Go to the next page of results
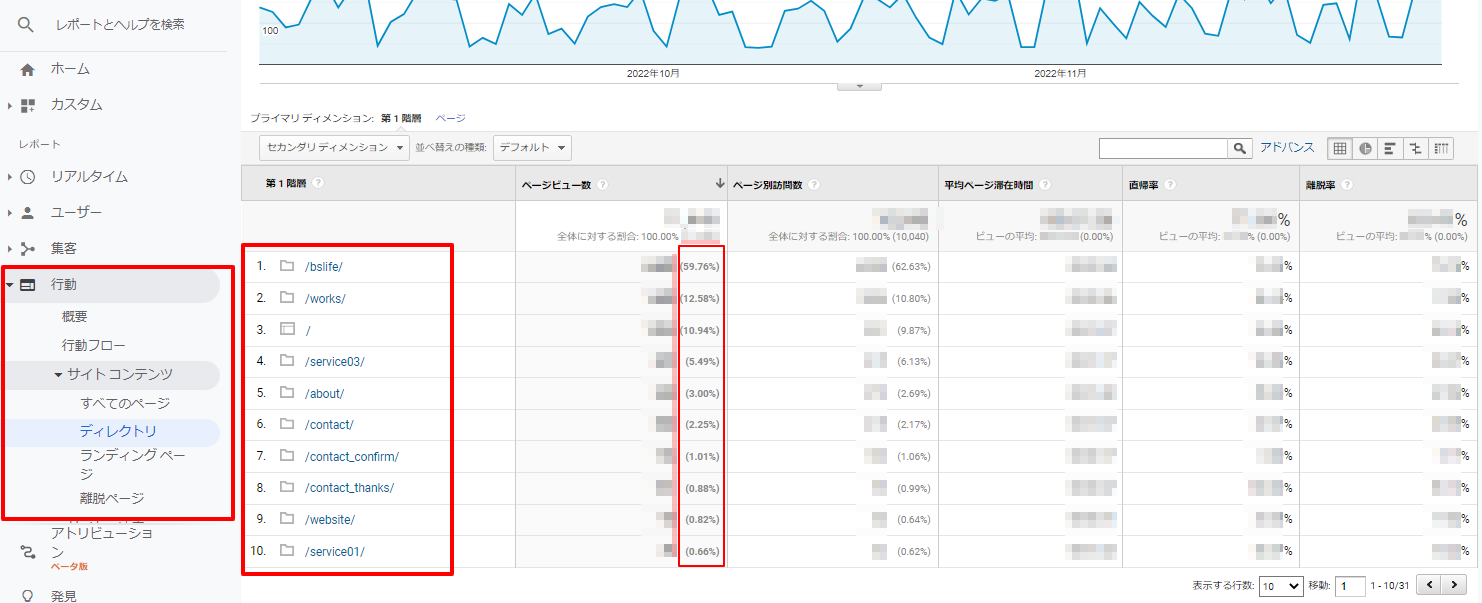 pos(1454,585)
